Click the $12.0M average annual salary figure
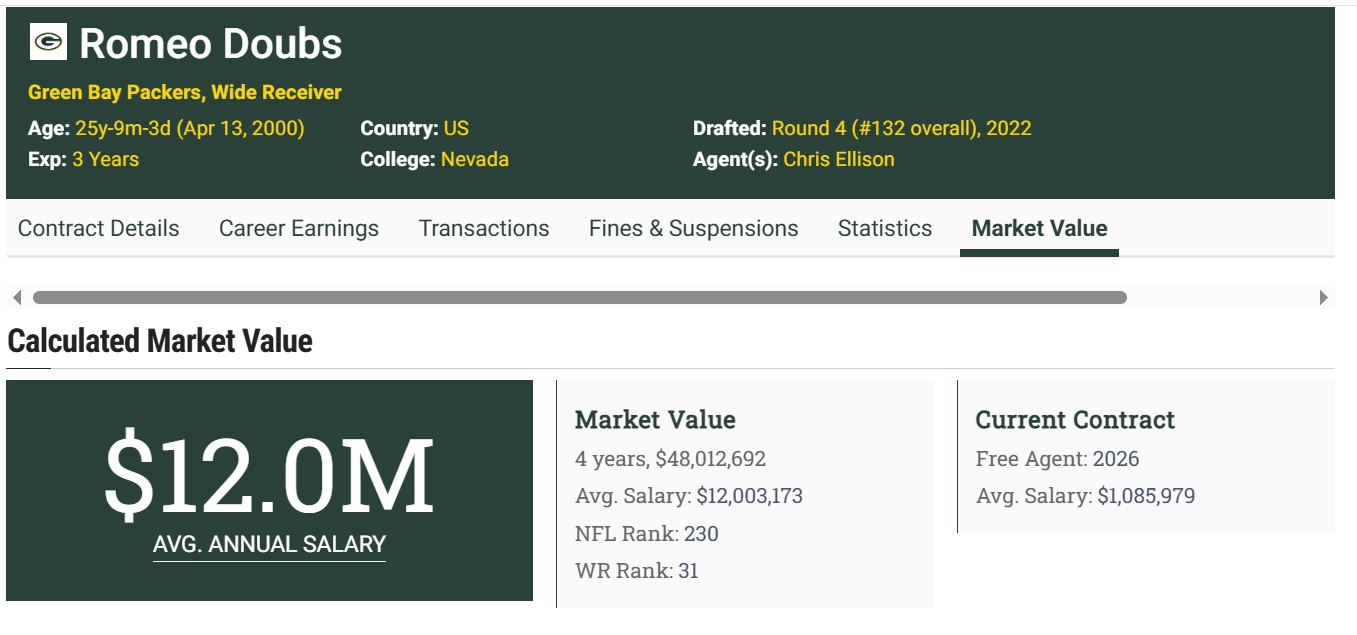This screenshot has height=635, width=1357. [269, 476]
